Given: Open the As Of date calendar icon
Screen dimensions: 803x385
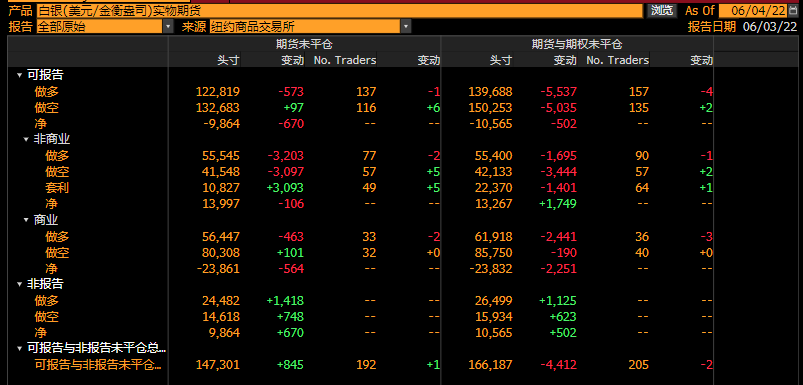Looking at the screenshot, I should coord(794,11).
